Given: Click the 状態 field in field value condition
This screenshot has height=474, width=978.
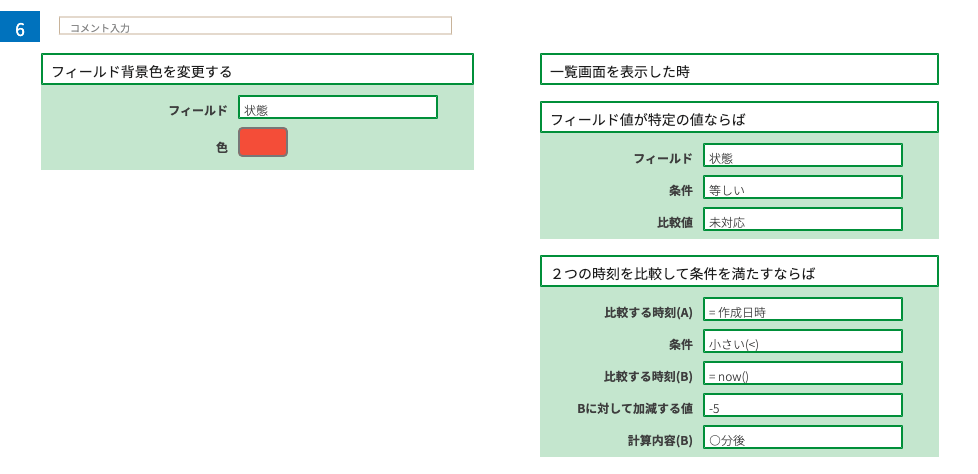Looking at the screenshot, I should coord(803,155).
